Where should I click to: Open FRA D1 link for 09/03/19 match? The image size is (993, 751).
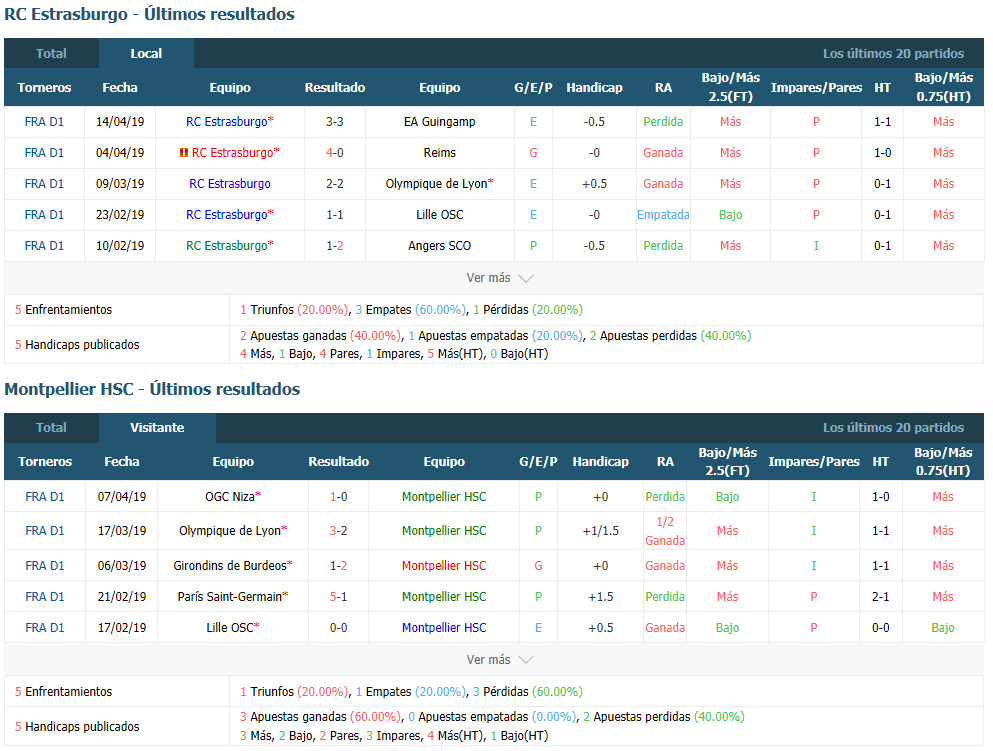tap(44, 184)
